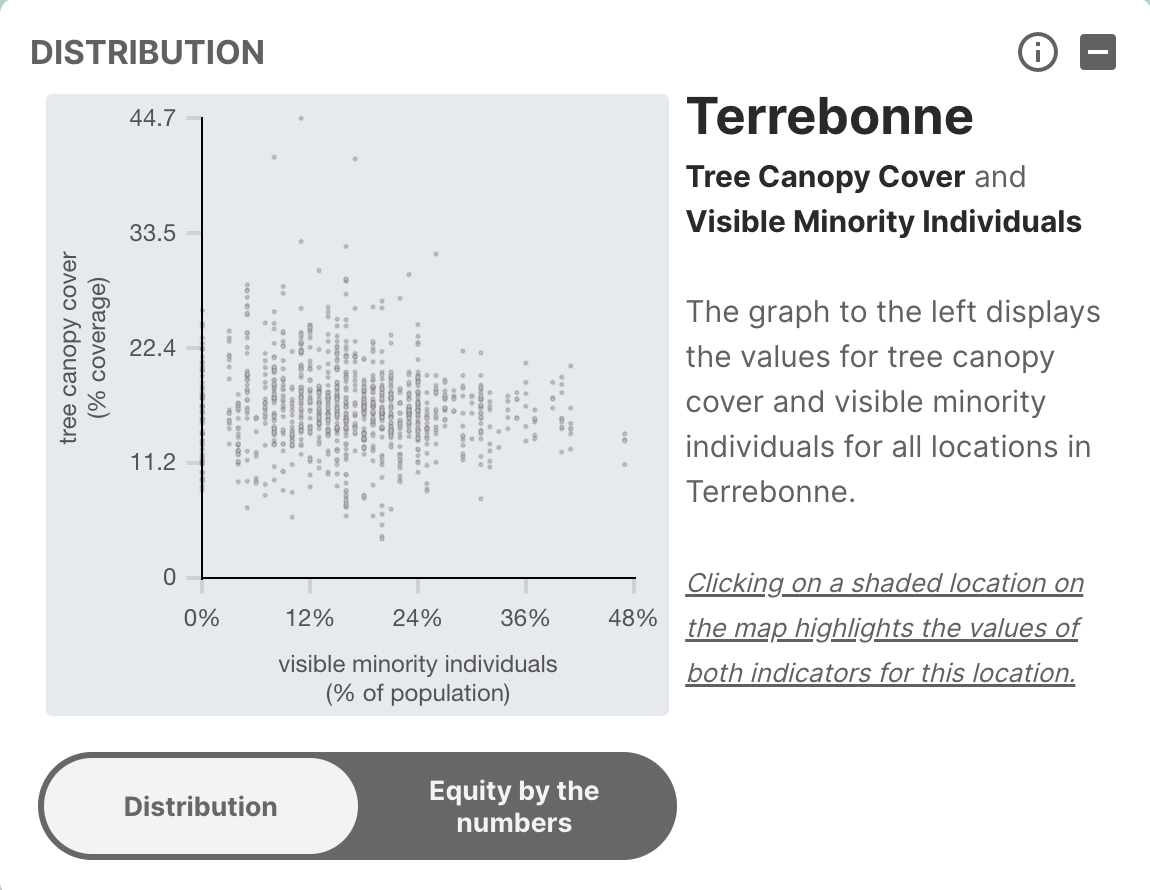
Task: Click the visible minority individuals x-axis label
Action: [x=417, y=678]
